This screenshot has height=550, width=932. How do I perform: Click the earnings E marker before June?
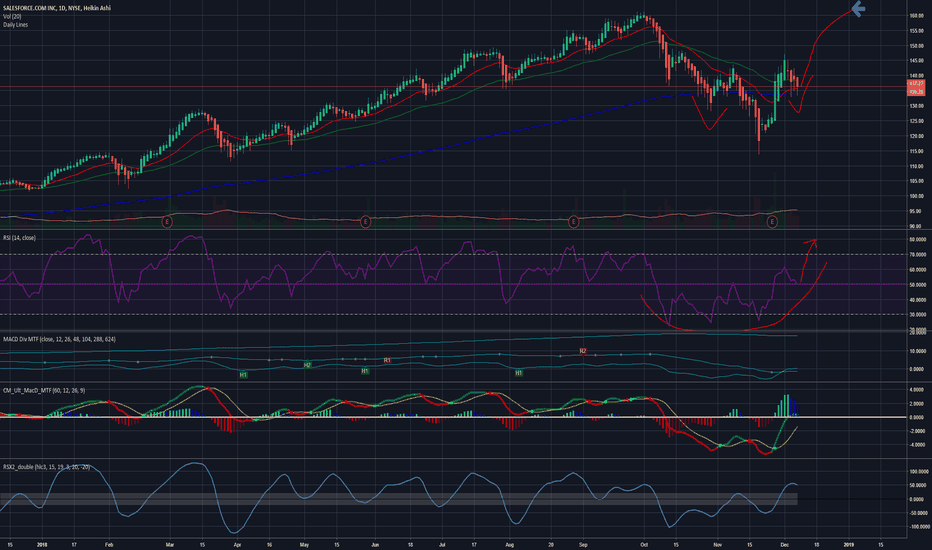[x=365, y=222]
